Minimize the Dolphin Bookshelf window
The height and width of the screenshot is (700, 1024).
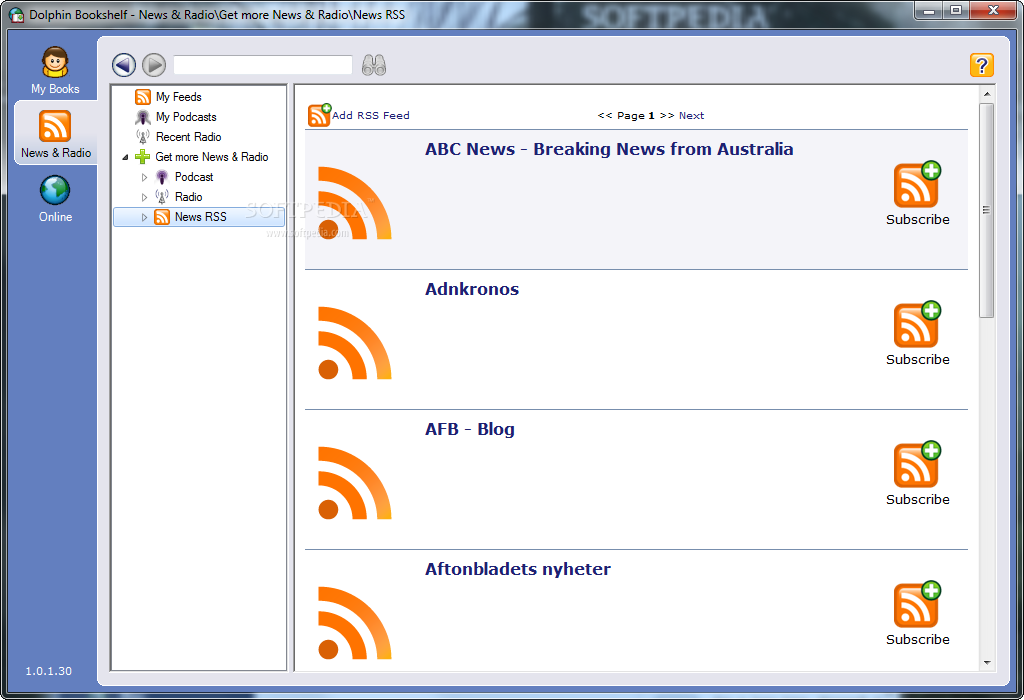pos(929,10)
